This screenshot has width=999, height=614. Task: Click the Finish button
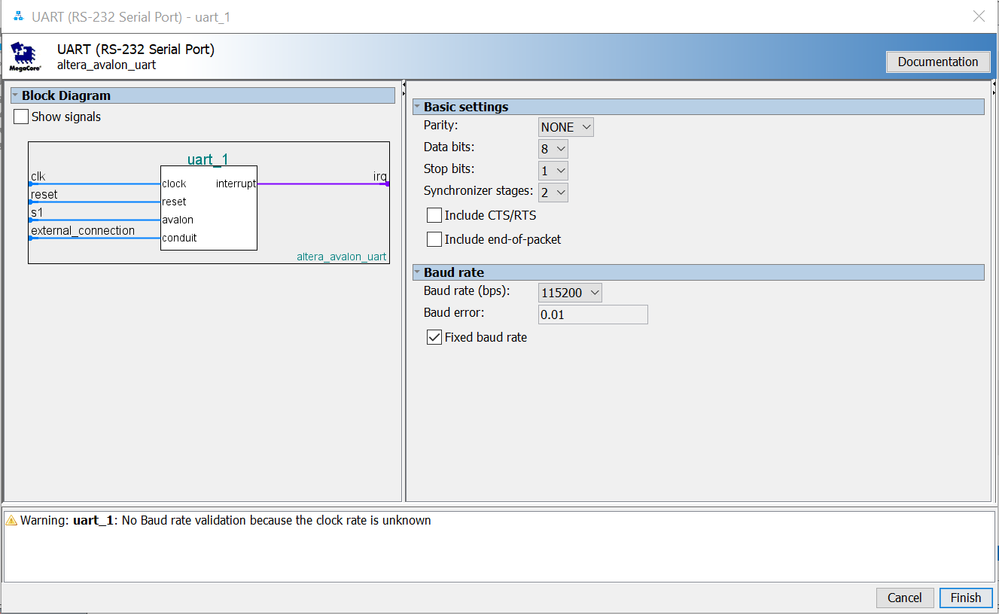click(x=965, y=597)
